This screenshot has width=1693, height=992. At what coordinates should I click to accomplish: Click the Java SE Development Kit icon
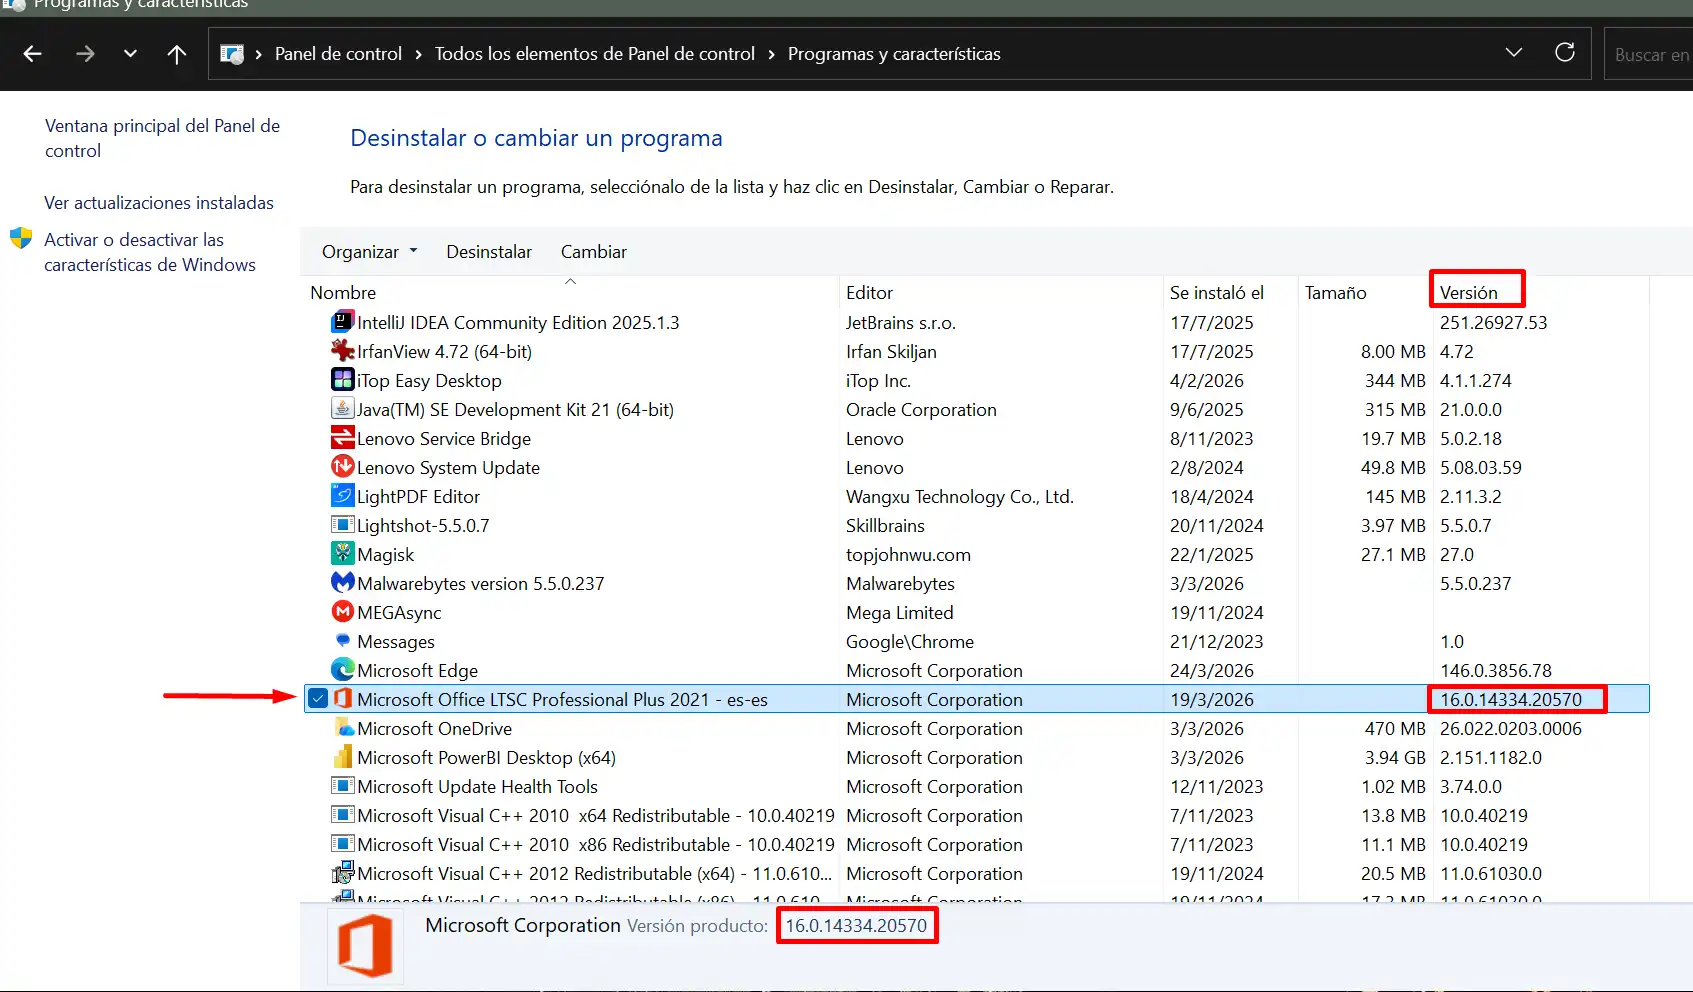[x=343, y=409]
